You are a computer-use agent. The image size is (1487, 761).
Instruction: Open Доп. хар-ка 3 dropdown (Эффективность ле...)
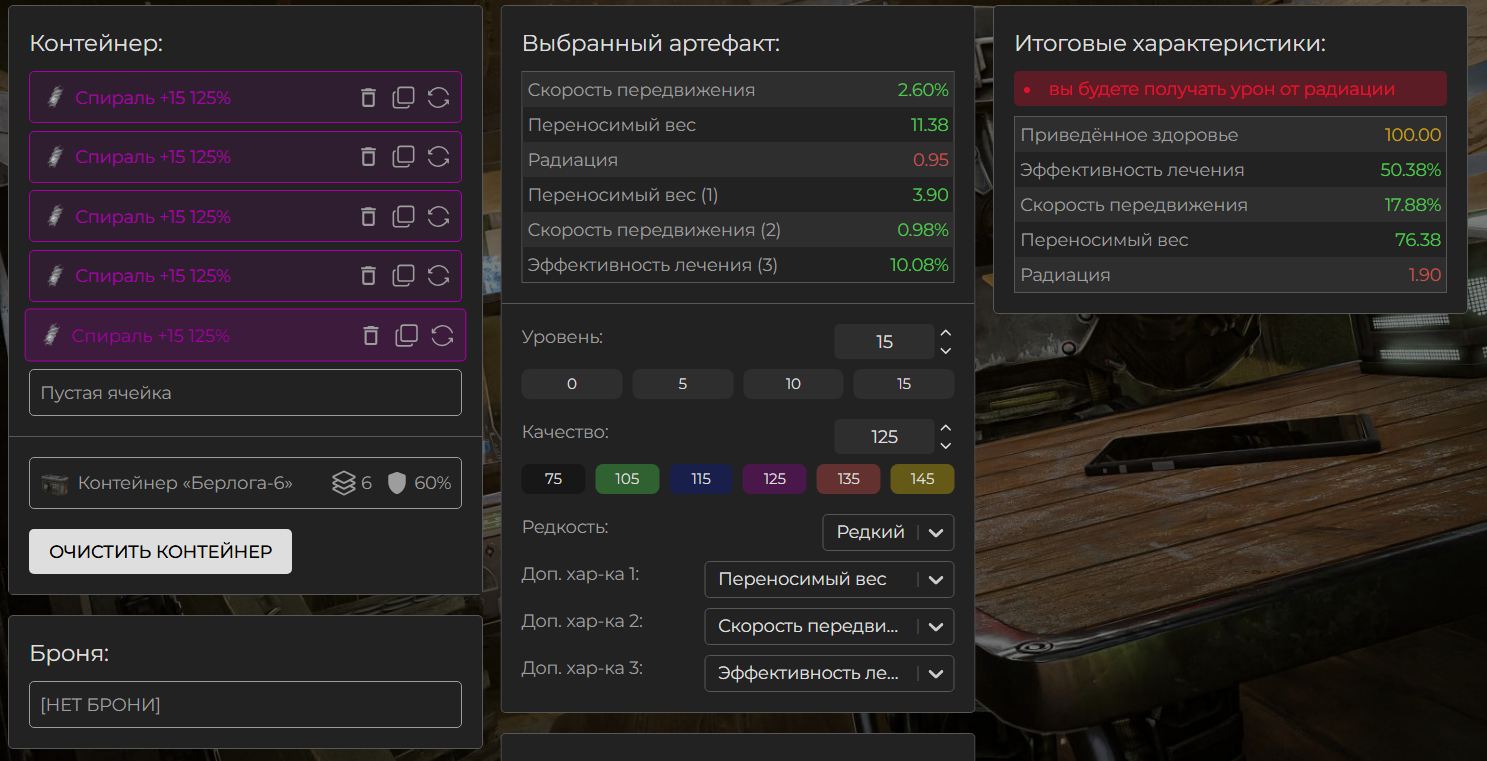829,673
